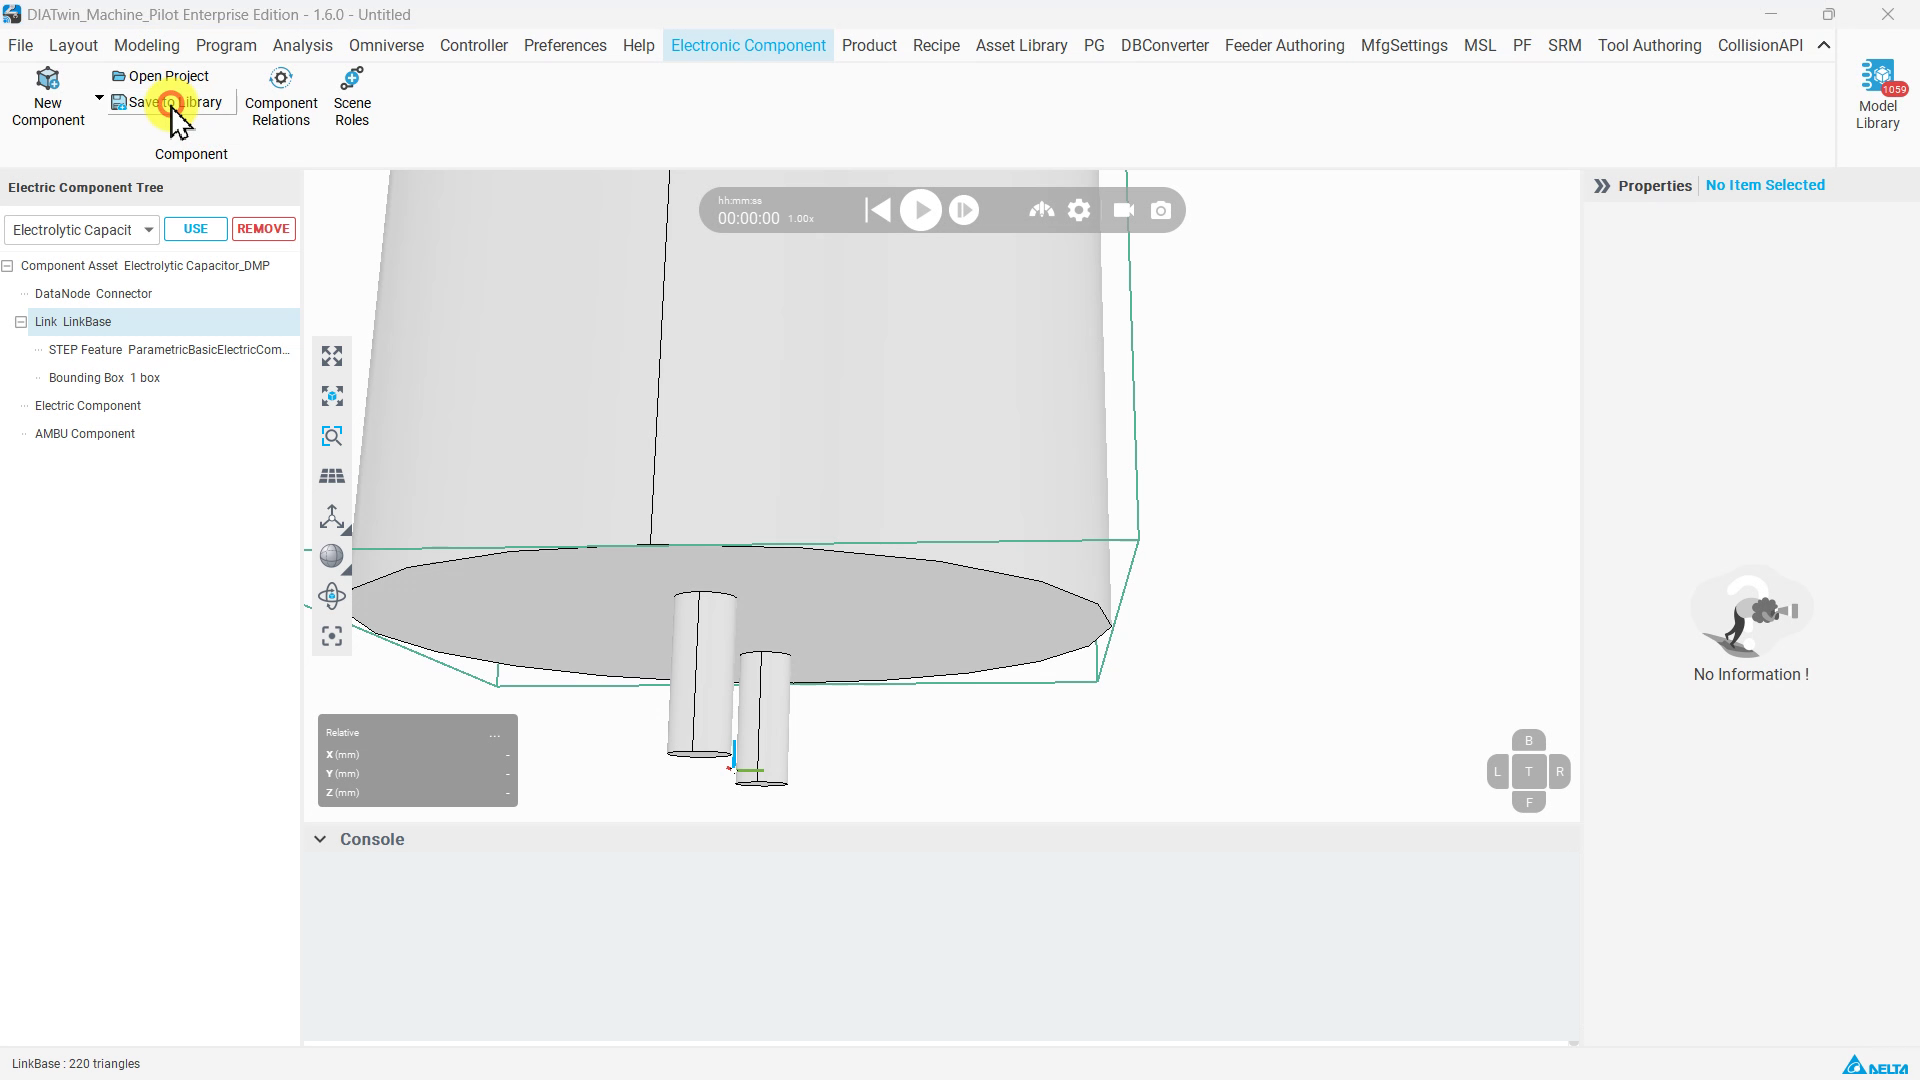Open the Layout tab

point(73,45)
